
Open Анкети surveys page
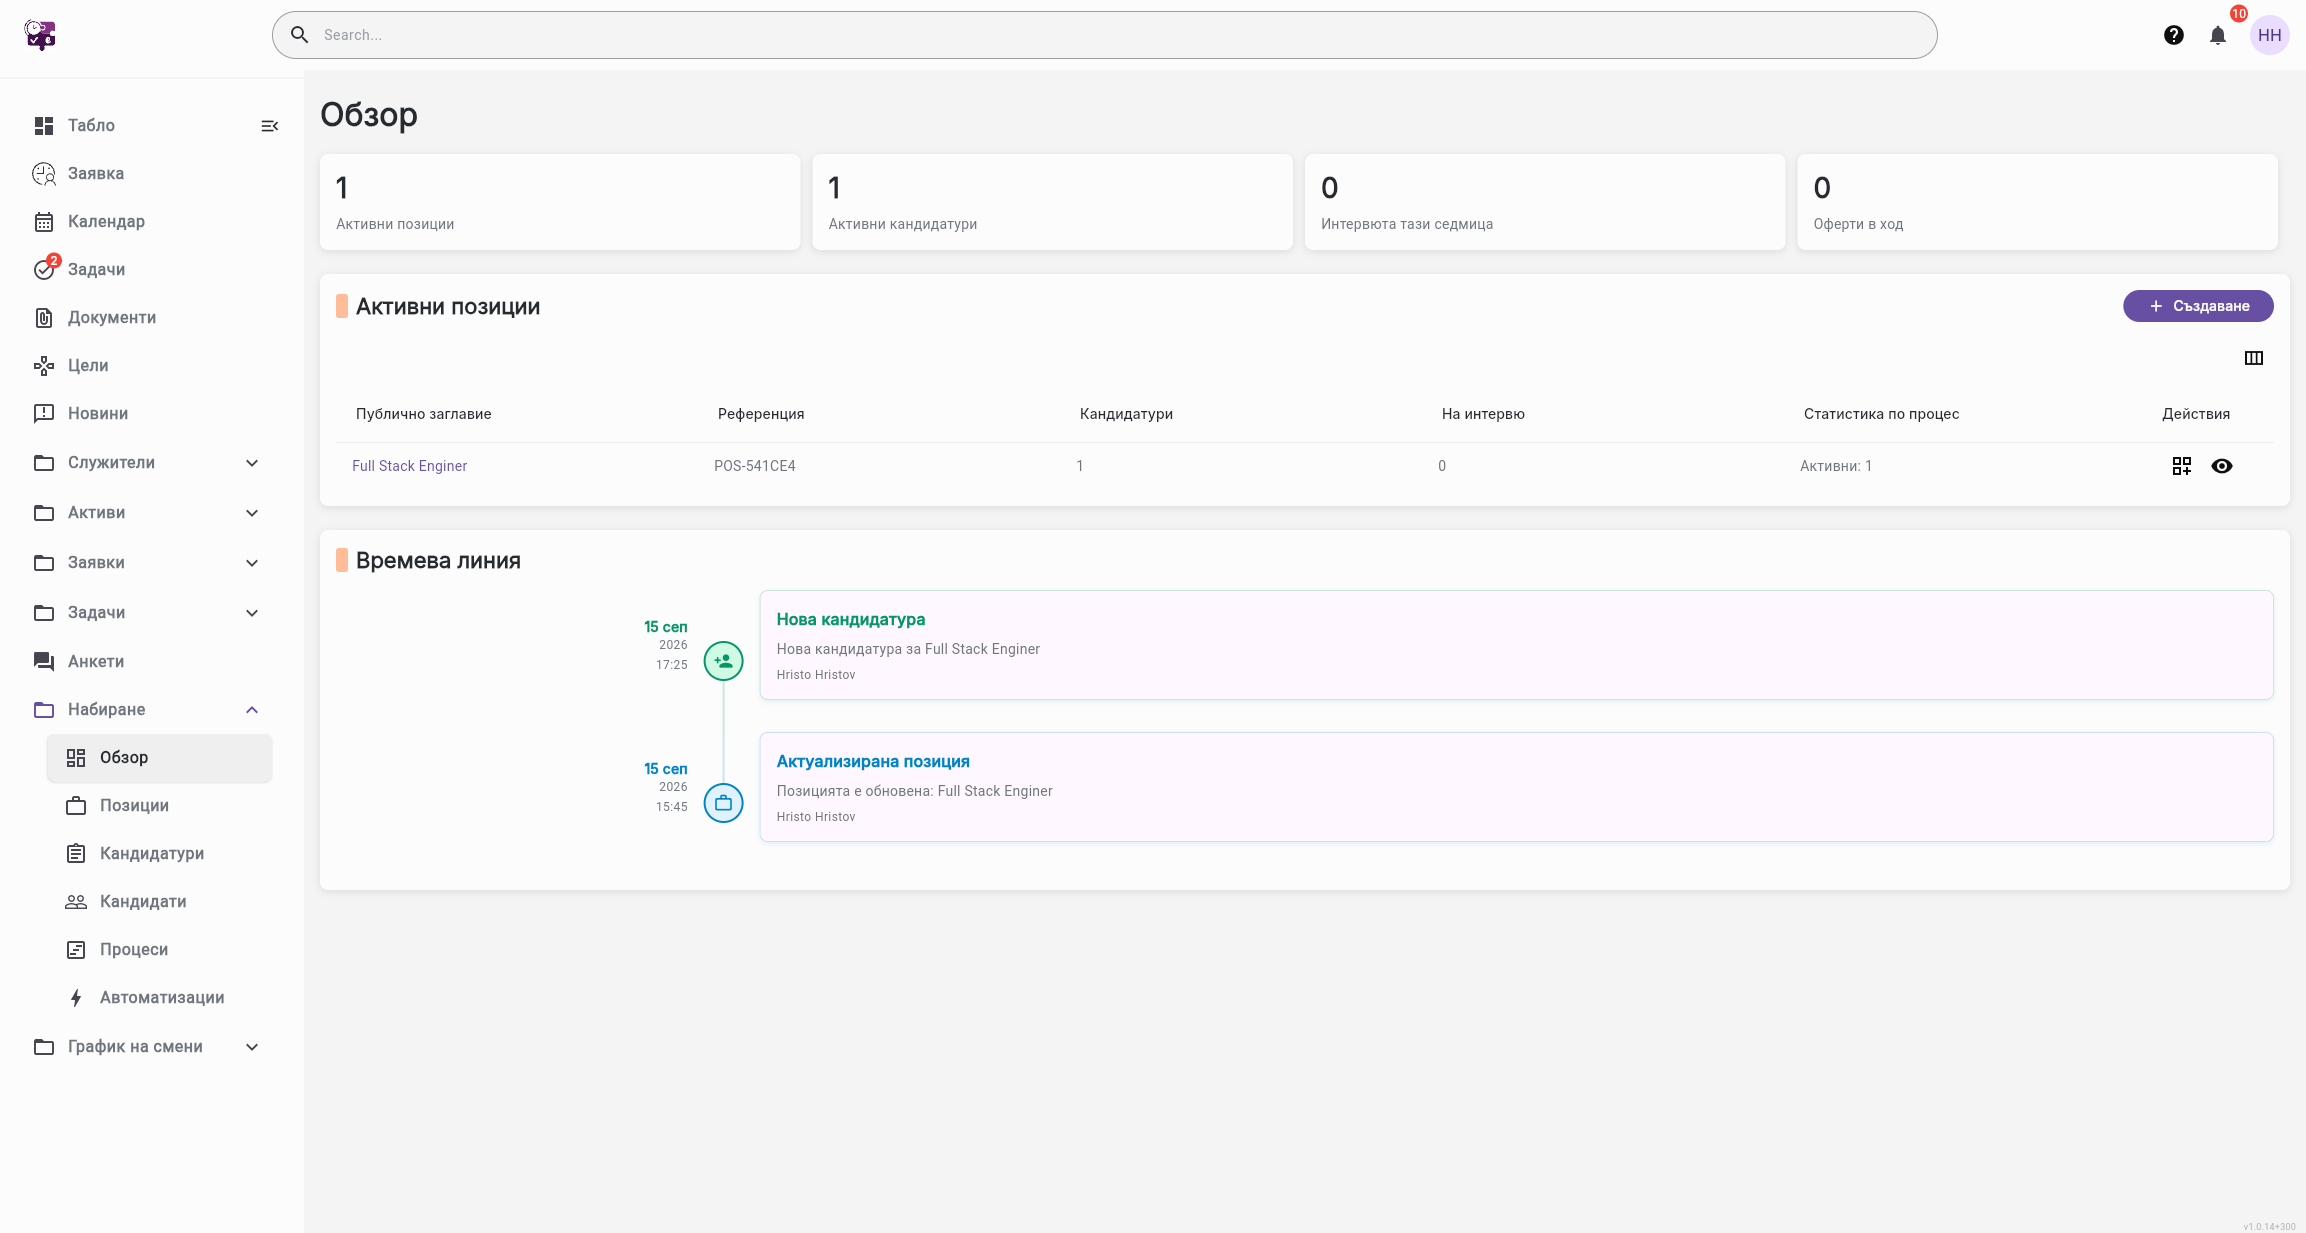pos(96,661)
